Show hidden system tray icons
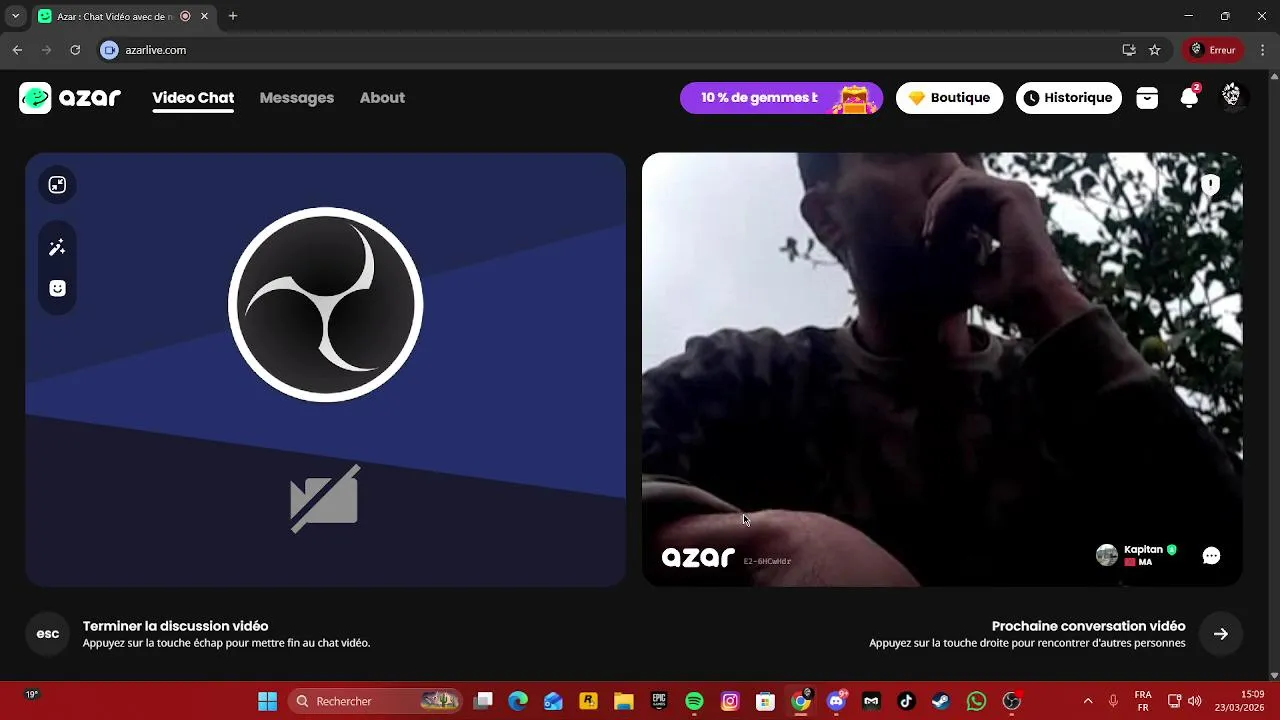The width and height of the screenshot is (1280, 720). tap(1088, 701)
